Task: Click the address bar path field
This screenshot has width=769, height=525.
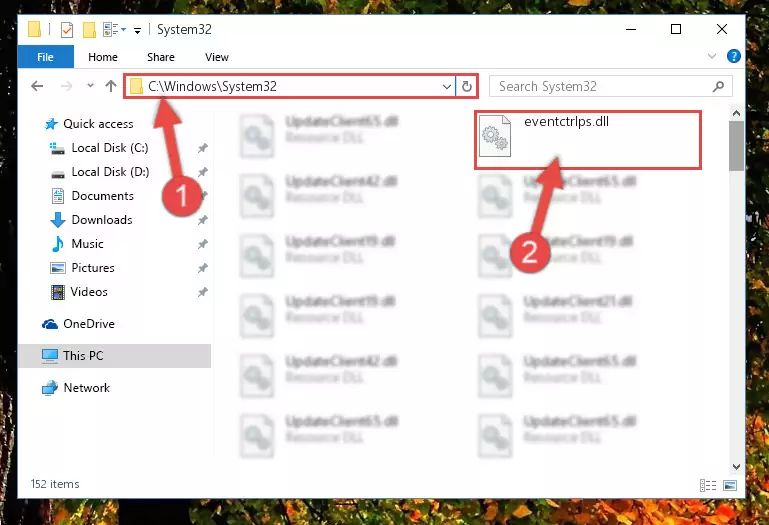Action: click(289, 86)
